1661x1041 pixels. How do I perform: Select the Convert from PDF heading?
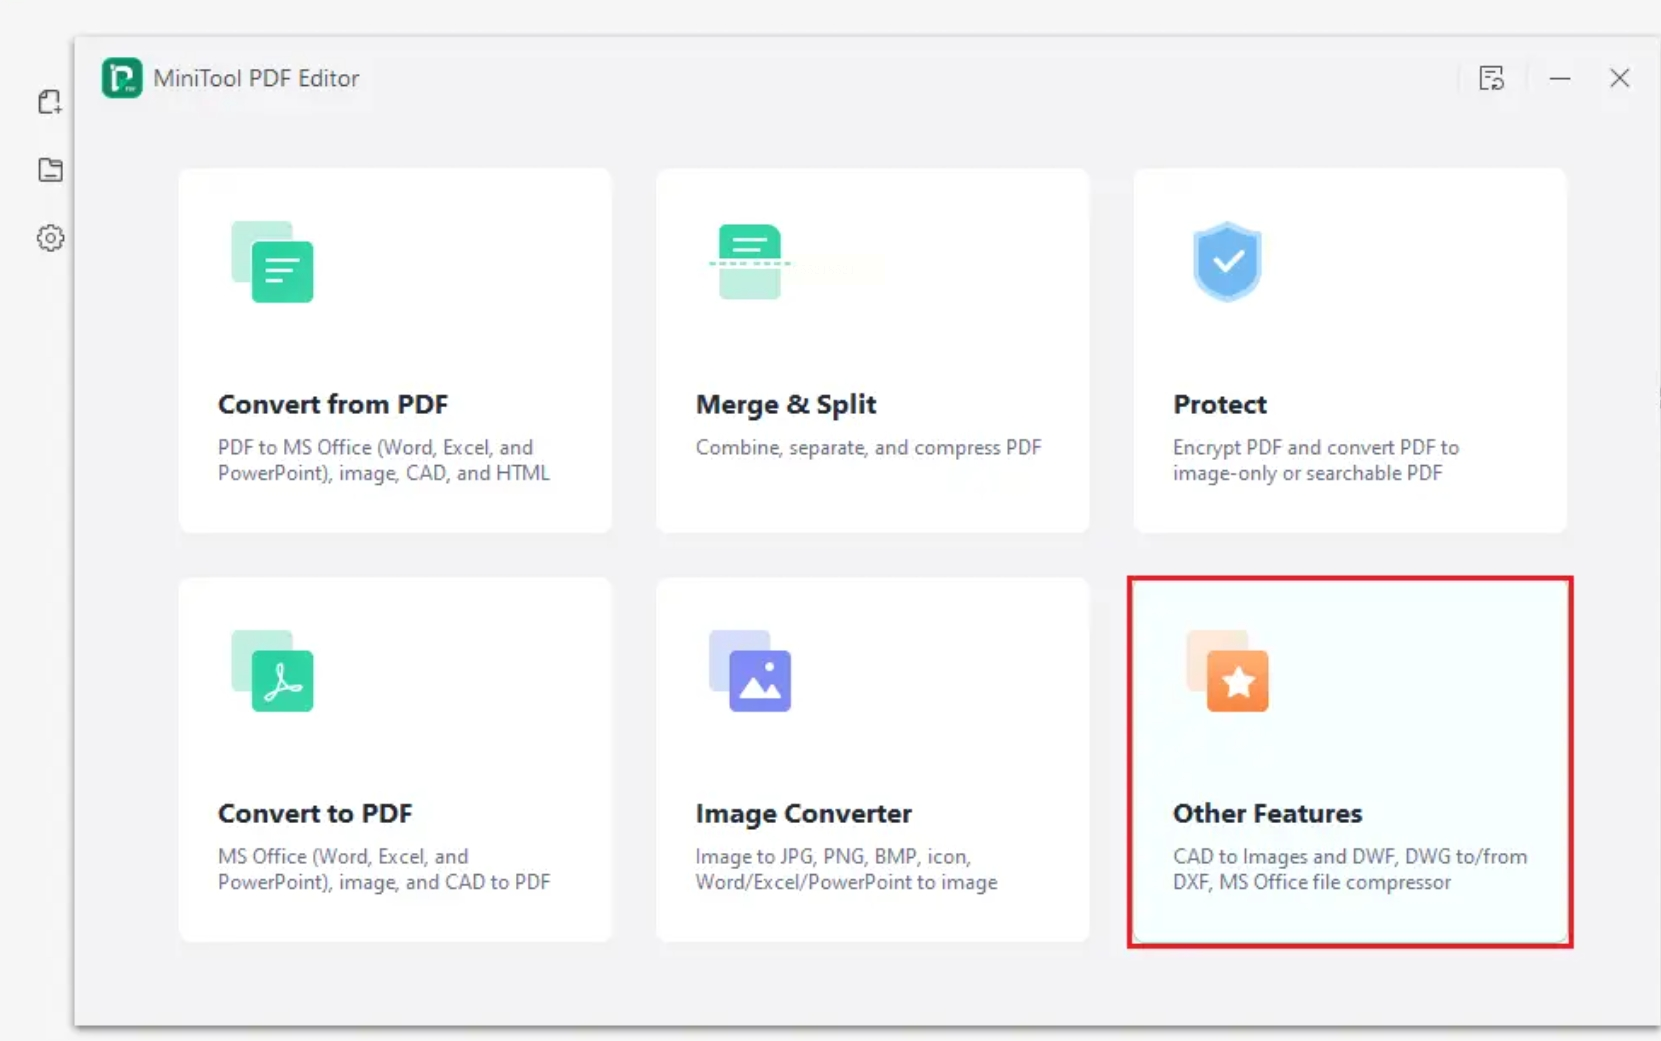tap(333, 404)
